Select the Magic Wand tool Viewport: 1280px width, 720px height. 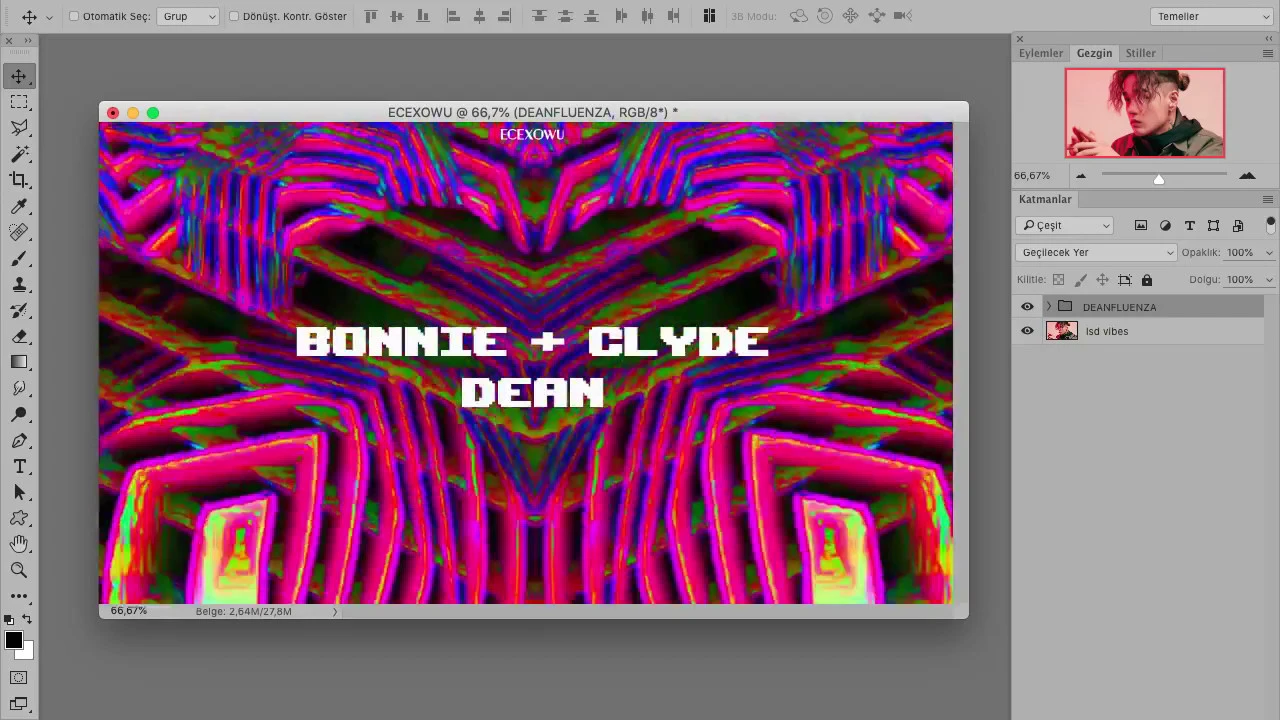[19, 154]
